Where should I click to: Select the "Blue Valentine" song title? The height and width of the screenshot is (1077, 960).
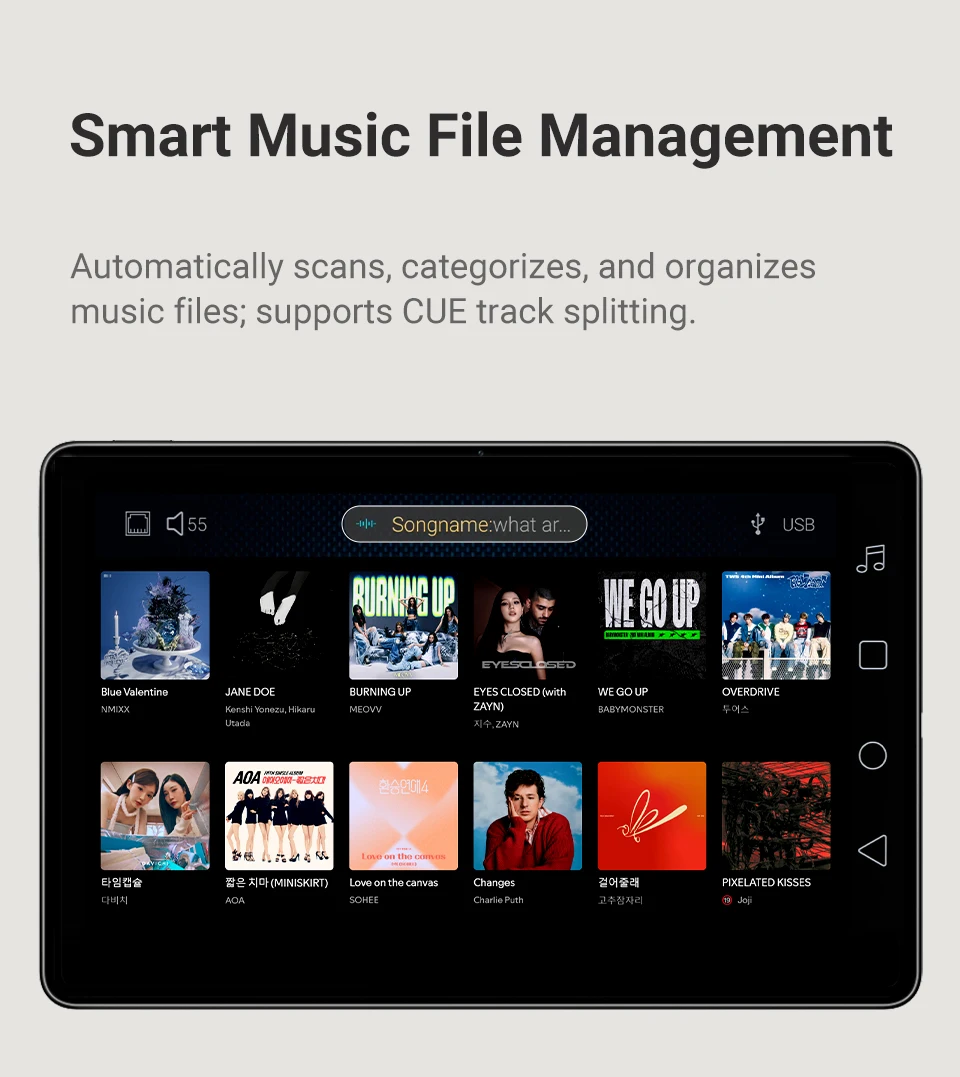[x=135, y=692]
